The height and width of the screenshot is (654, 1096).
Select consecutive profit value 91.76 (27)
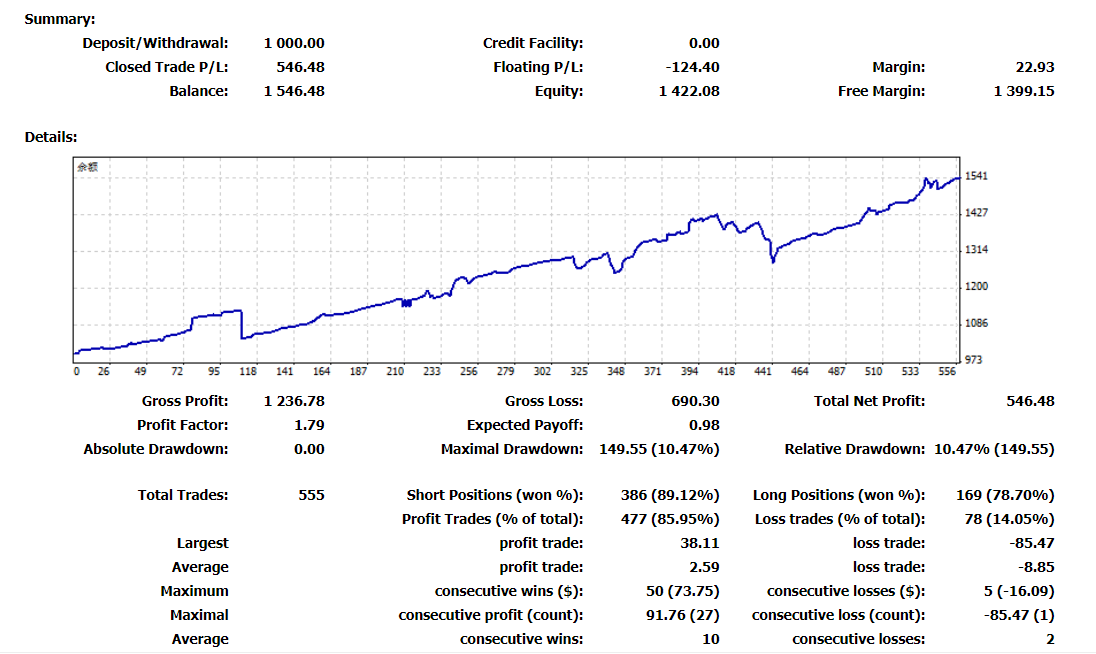[683, 616]
